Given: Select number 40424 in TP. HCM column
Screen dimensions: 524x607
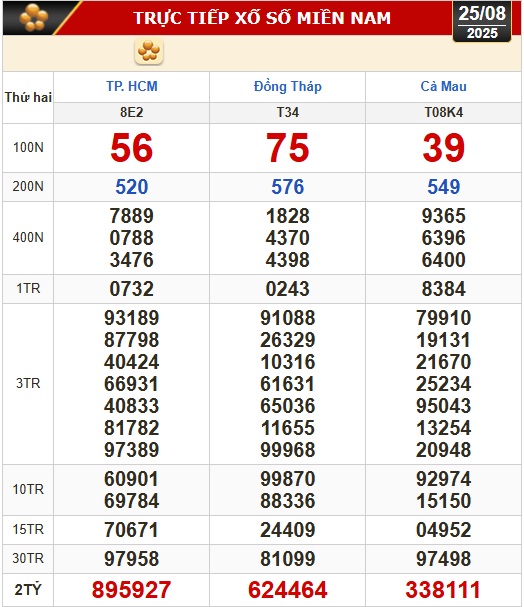Looking at the screenshot, I should [x=132, y=362].
